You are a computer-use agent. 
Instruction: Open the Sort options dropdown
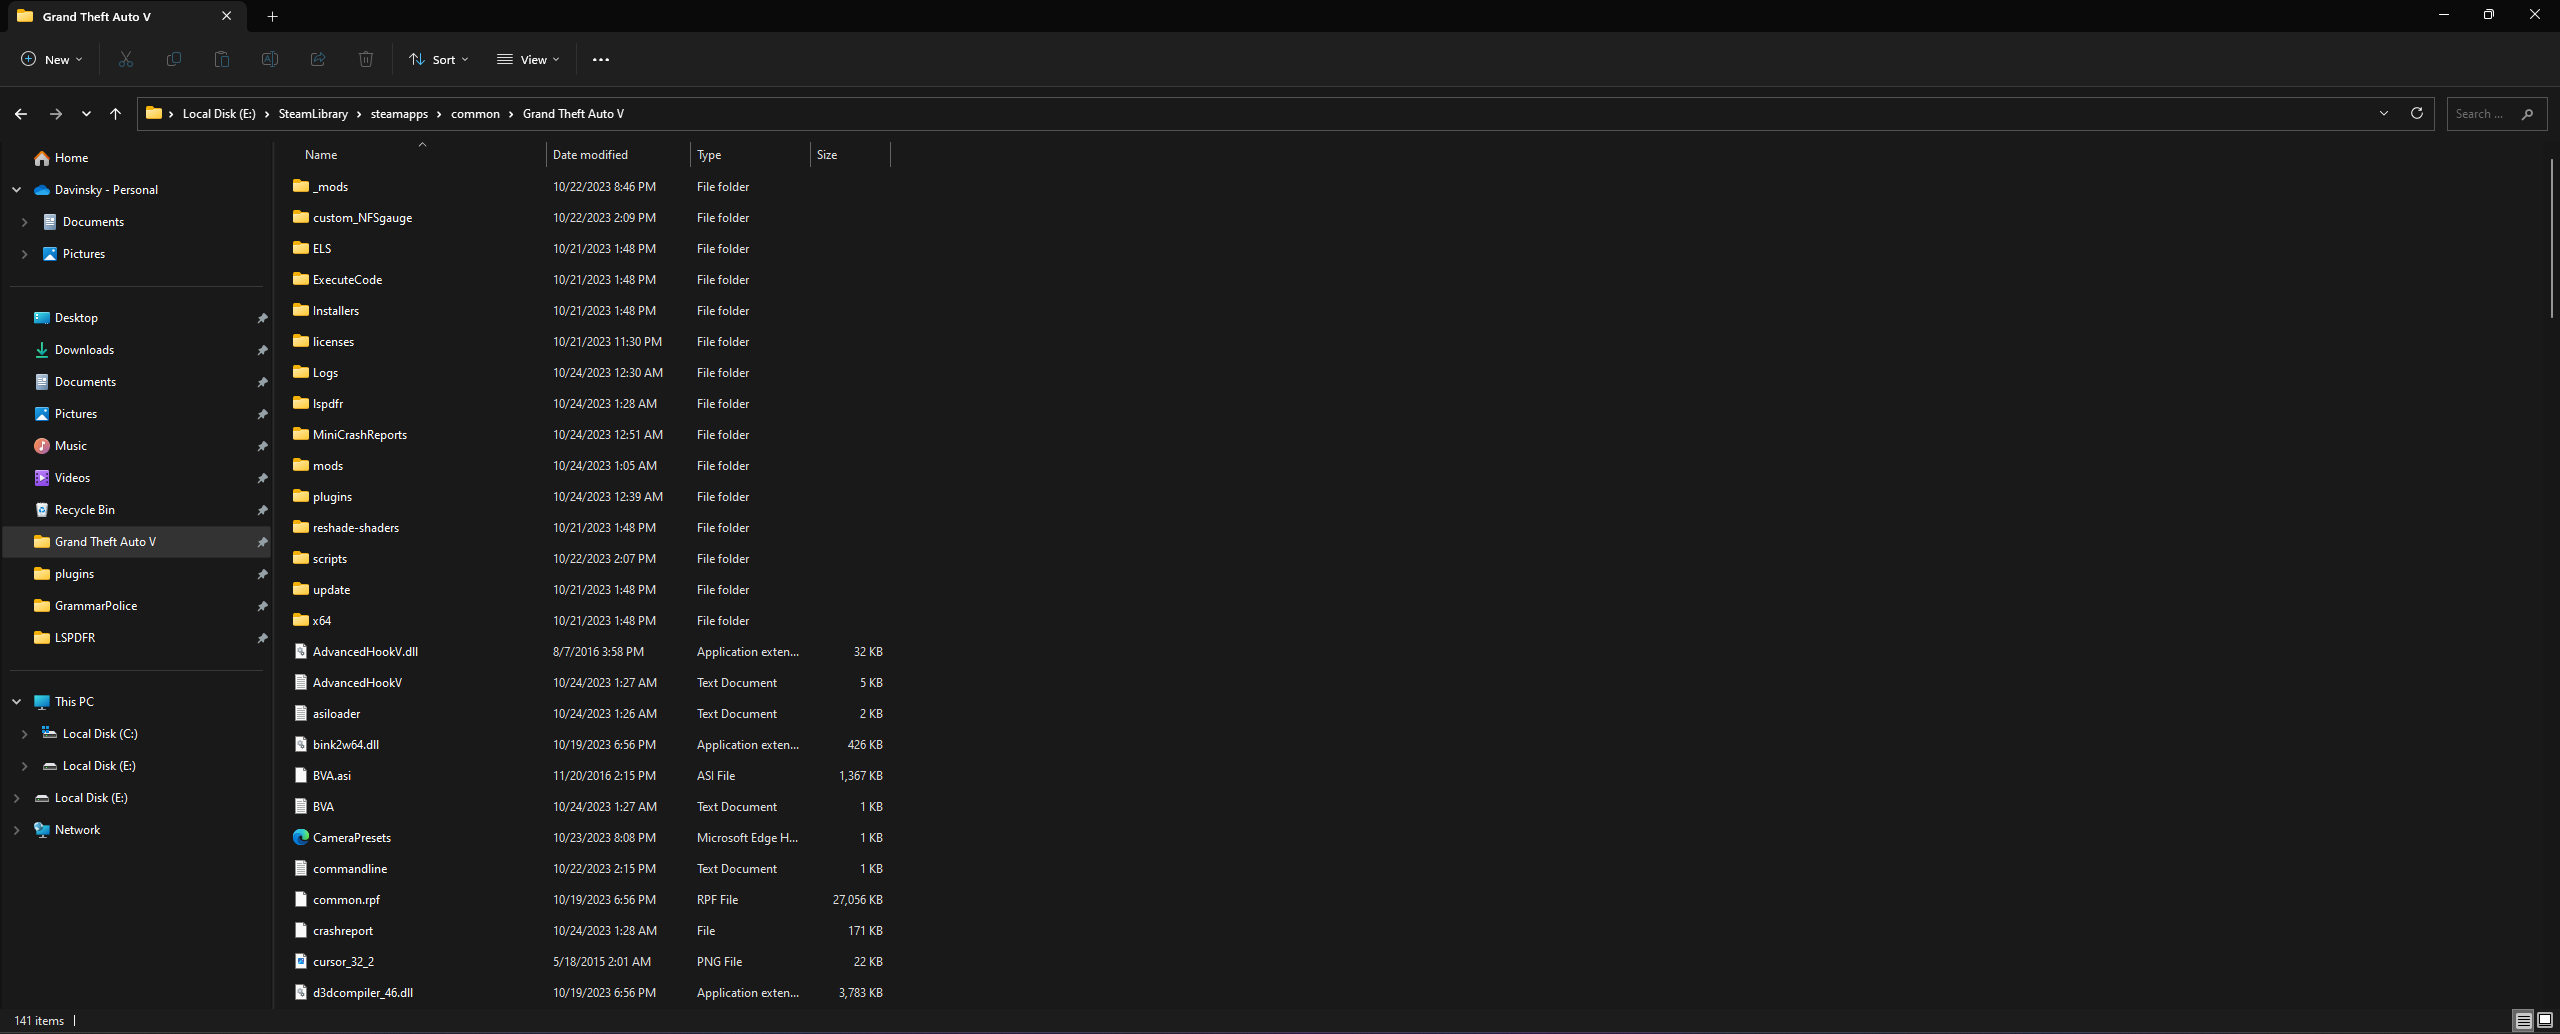coord(438,59)
